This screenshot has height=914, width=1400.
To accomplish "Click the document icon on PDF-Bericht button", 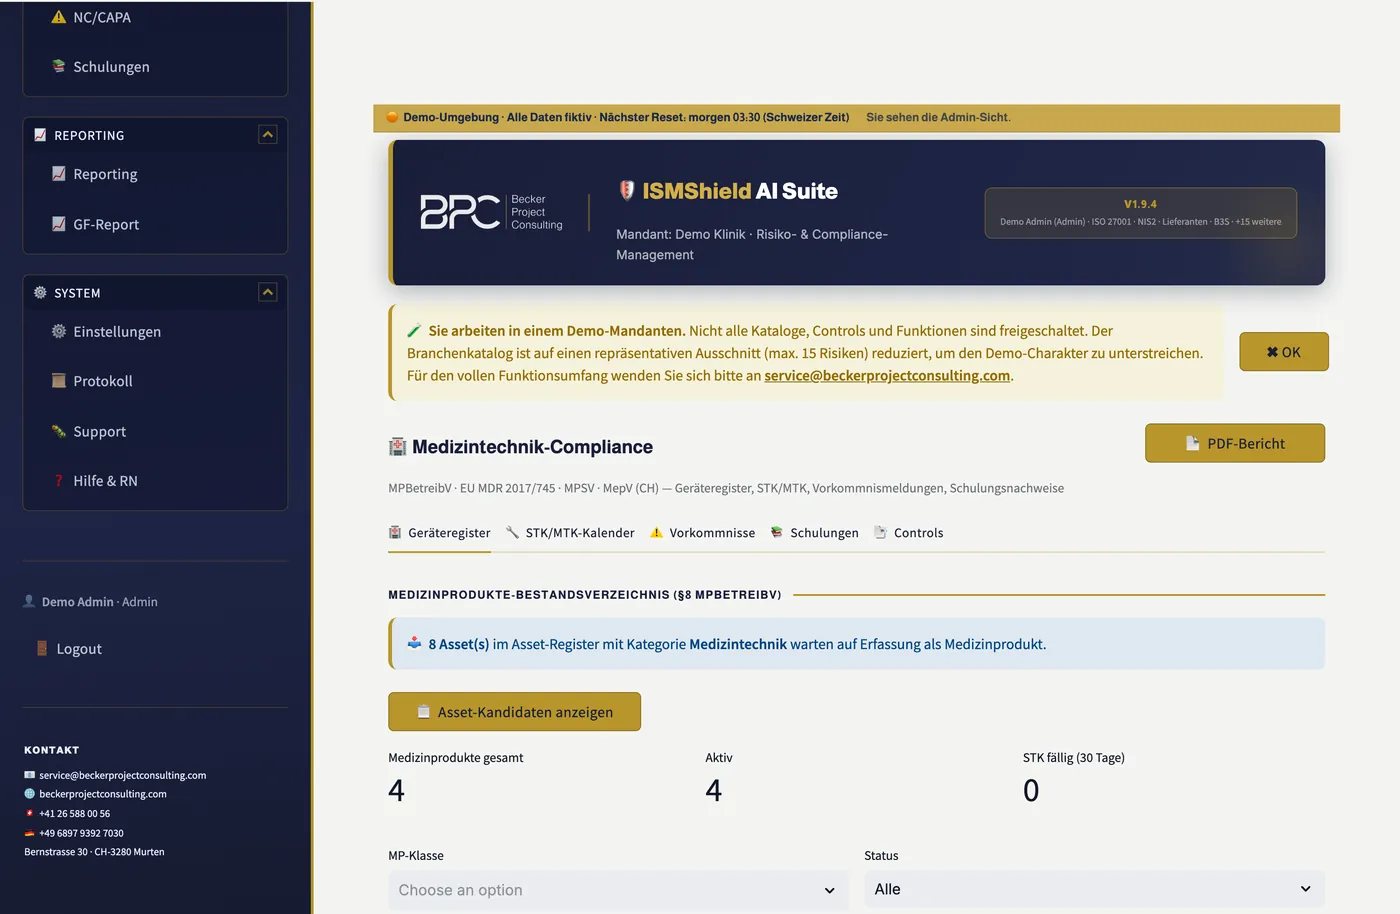I will (1192, 443).
